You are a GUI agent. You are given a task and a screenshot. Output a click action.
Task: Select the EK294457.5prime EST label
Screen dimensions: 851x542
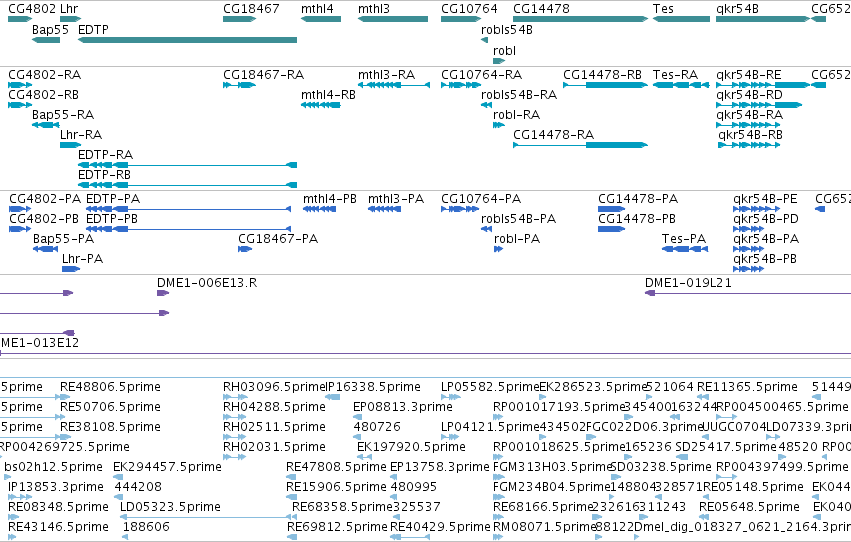coord(167,467)
